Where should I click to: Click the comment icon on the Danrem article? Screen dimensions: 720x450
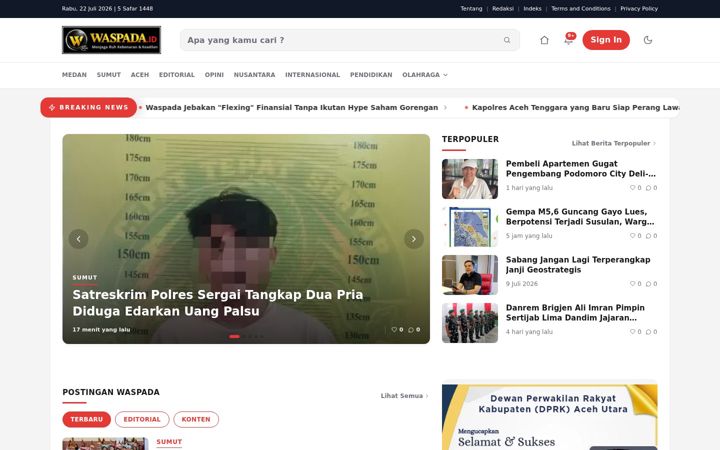coord(648,332)
